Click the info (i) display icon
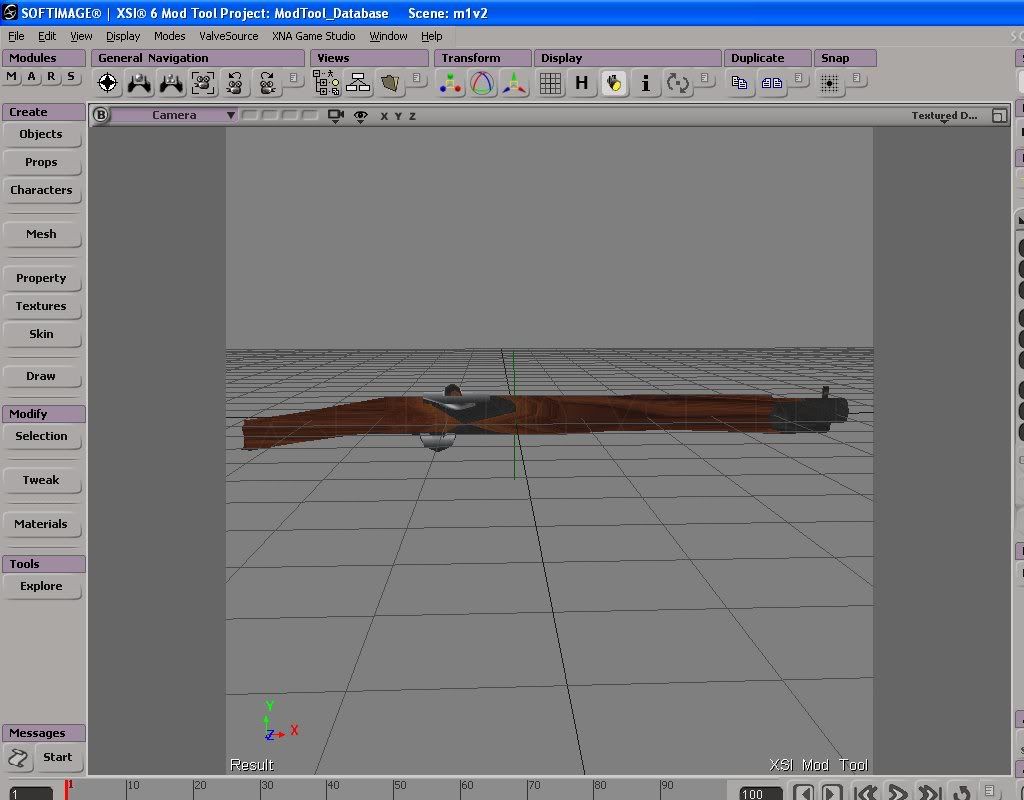Image resolution: width=1024 pixels, height=800 pixels. point(645,83)
